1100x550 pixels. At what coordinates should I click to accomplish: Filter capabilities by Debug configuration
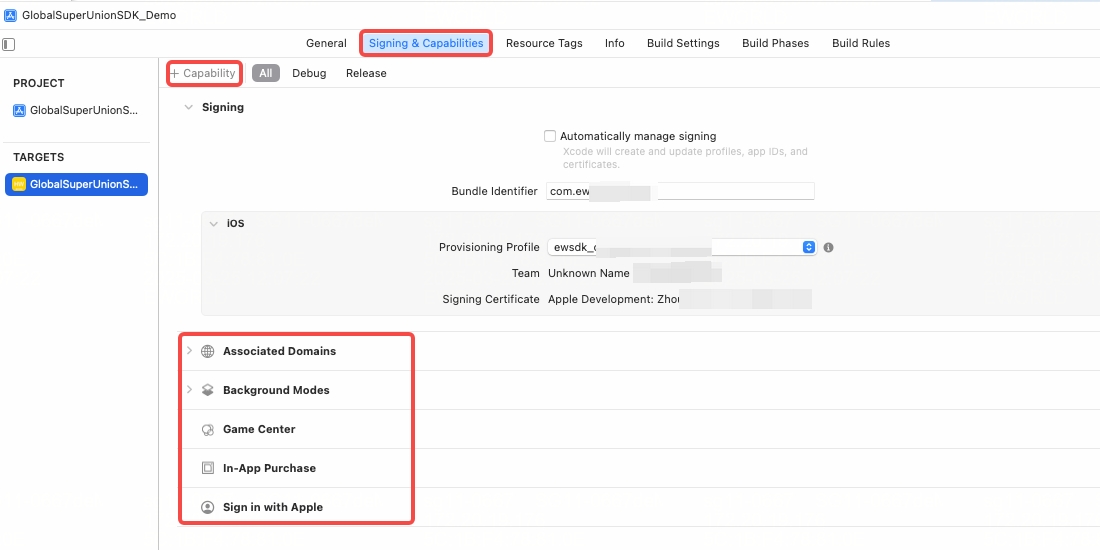(309, 73)
